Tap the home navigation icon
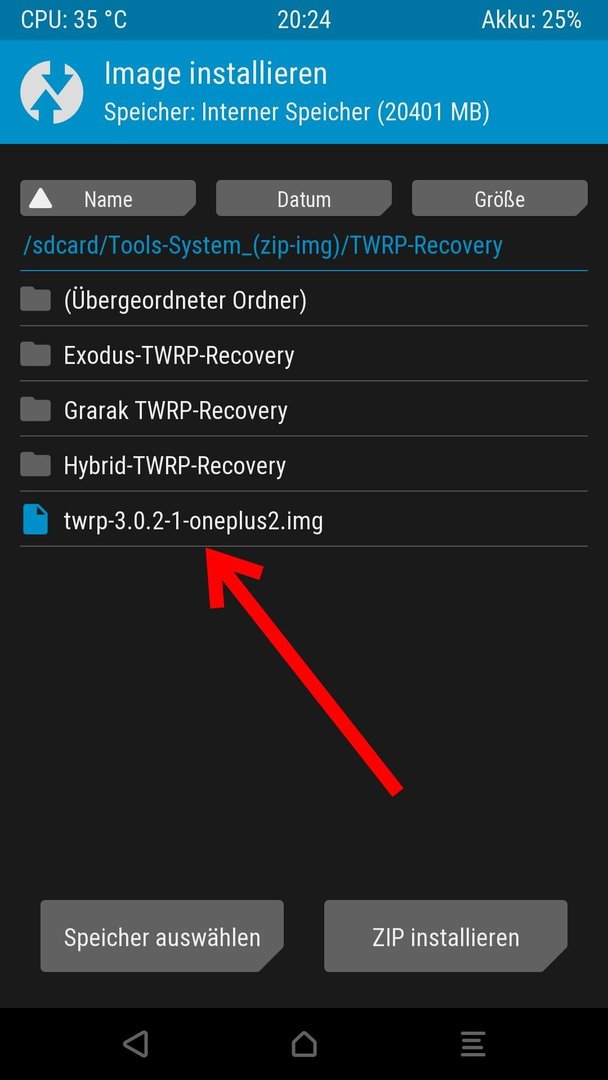The width and height of the screenshot is (608, 1080). click(304, 1044)
